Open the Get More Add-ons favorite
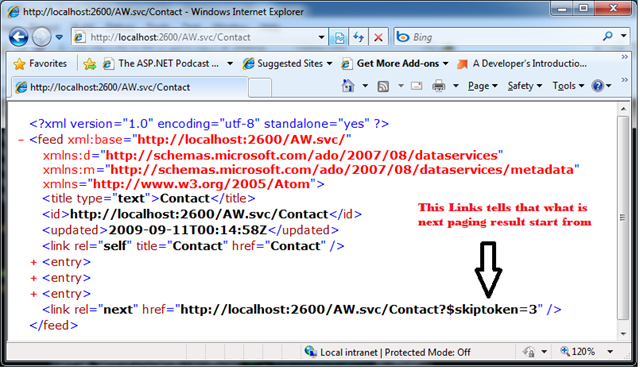 [x=395, y=64]
